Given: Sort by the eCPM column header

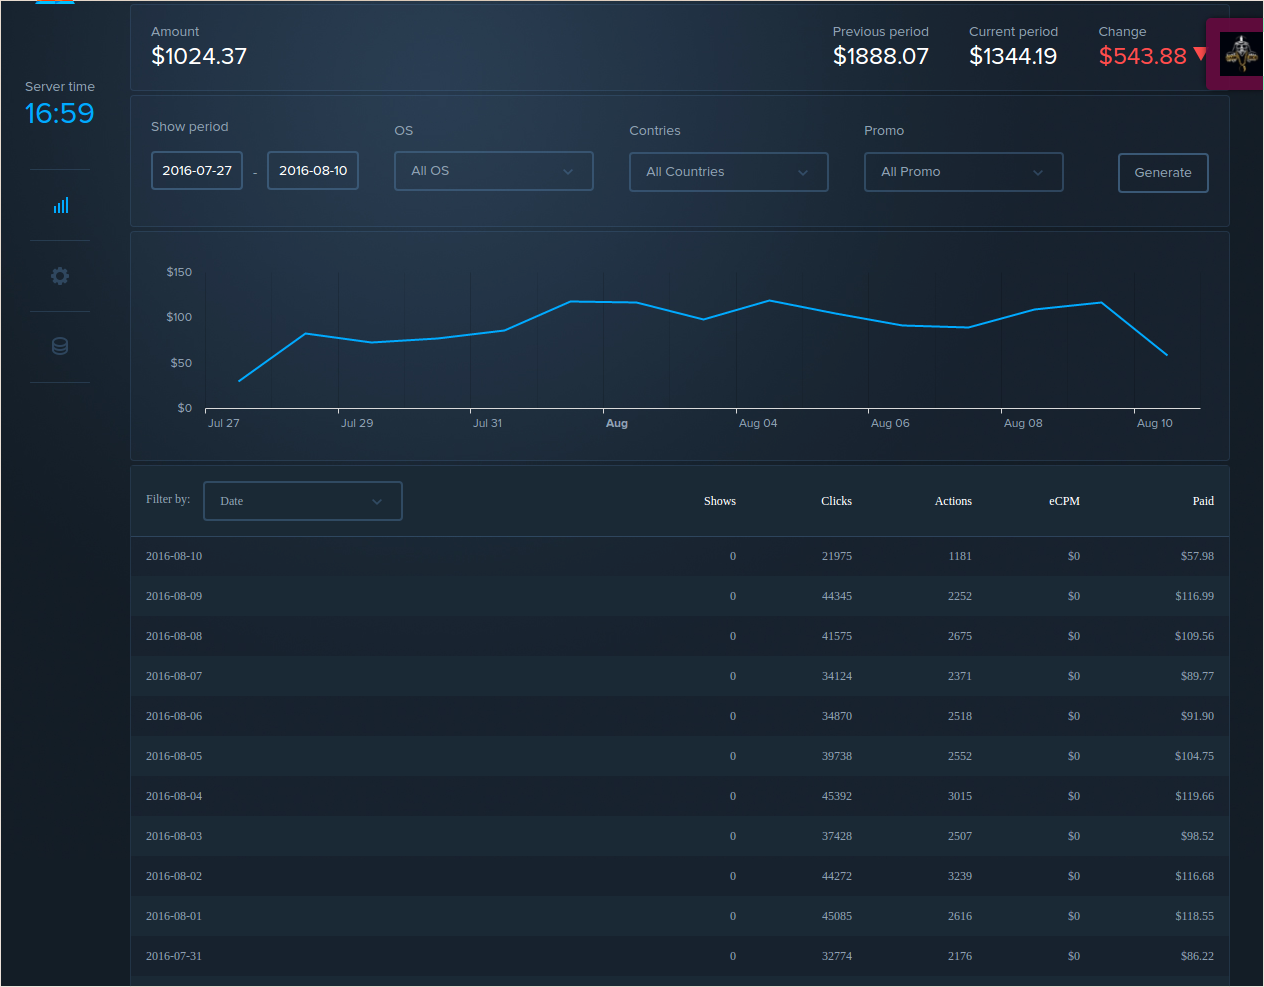Looking at the screenshot, I should (1064, 501).
